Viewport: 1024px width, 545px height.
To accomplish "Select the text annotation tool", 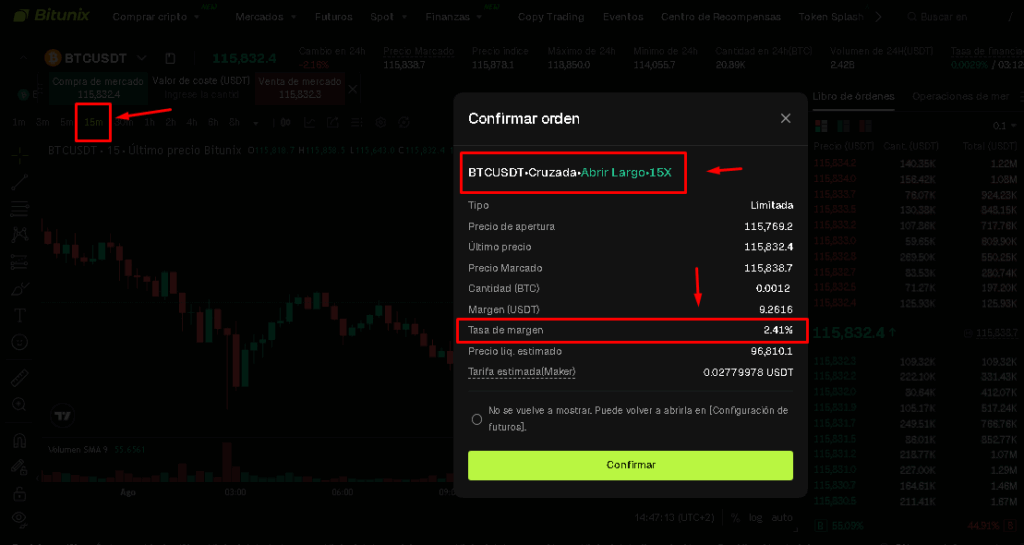I will coord(19,315).
